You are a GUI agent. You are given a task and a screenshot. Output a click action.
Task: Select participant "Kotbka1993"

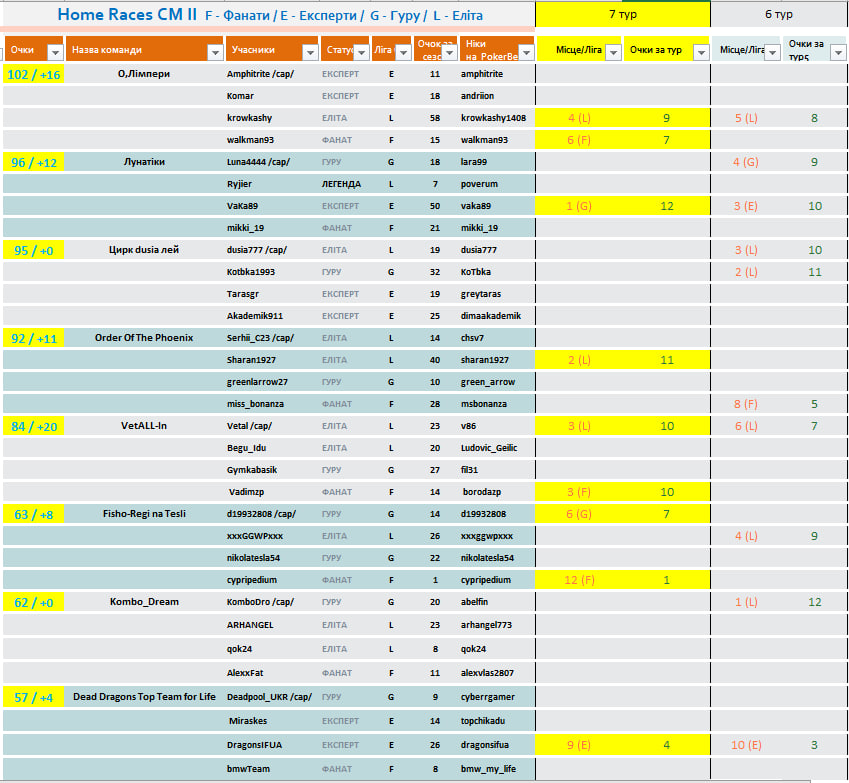point(251,272)
